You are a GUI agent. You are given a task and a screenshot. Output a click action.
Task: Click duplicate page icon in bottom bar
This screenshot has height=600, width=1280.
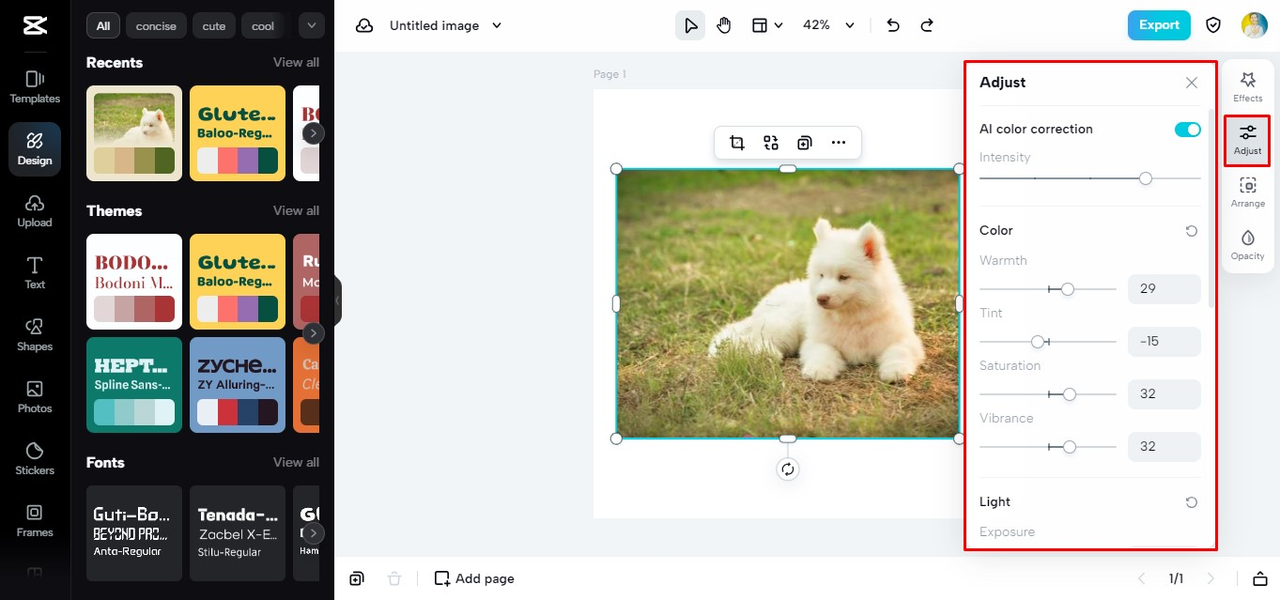(x=357, y=578)
